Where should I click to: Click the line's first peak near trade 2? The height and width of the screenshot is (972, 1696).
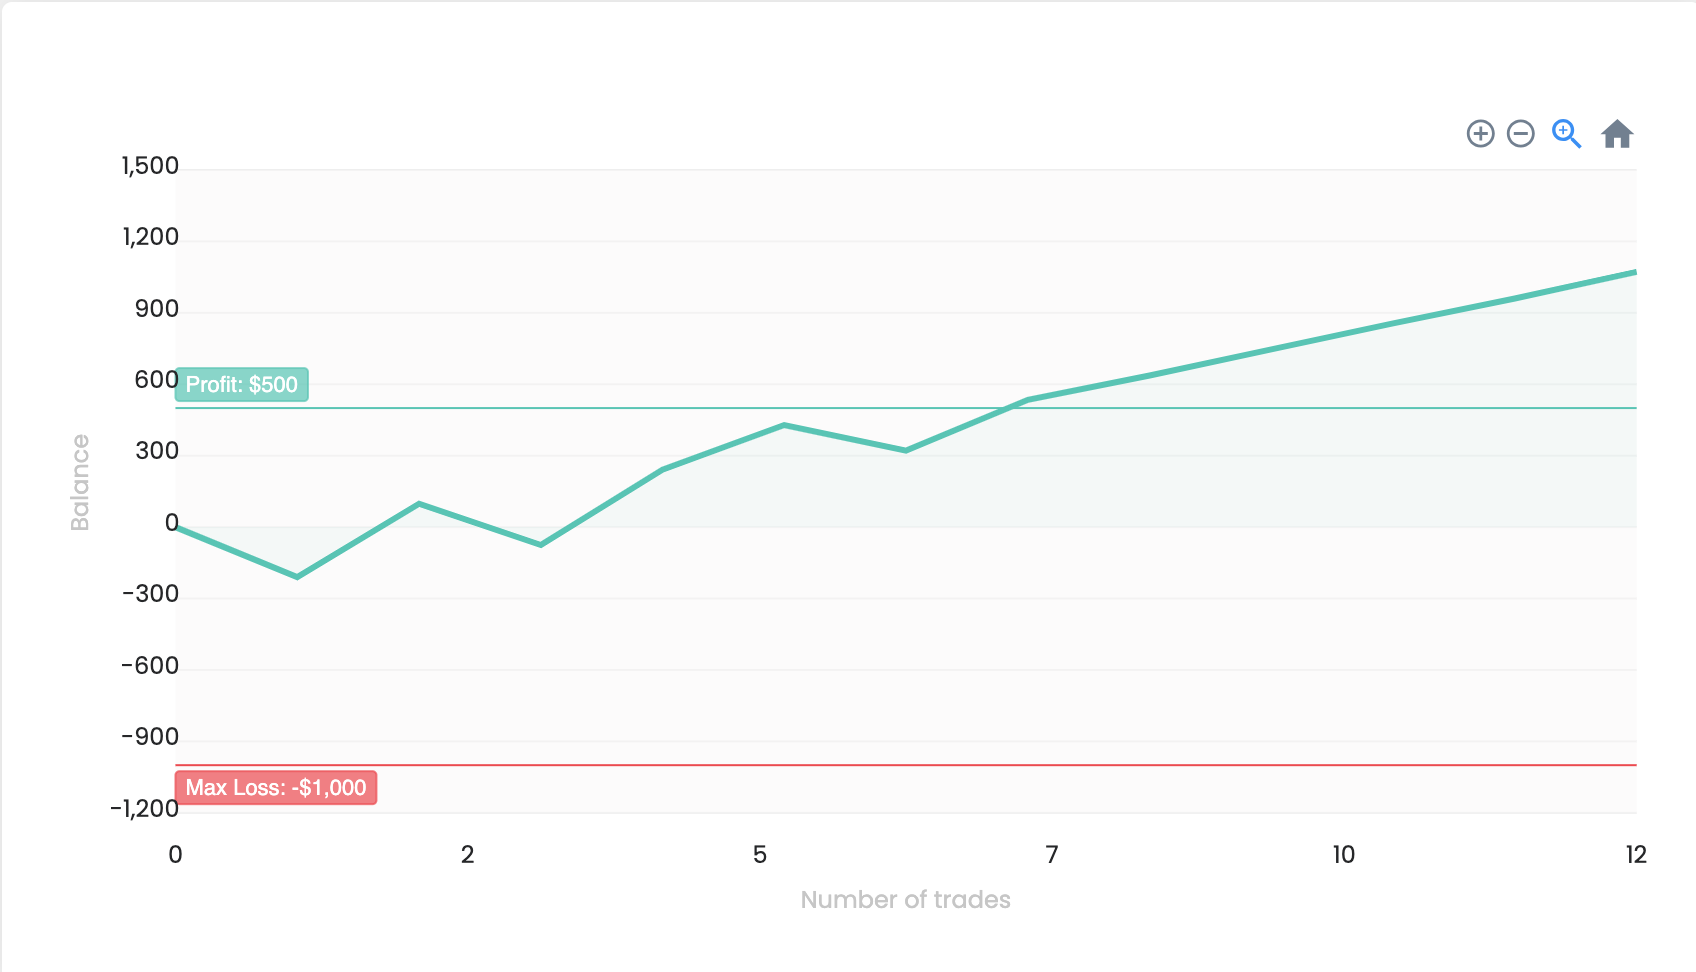[419, 503]
